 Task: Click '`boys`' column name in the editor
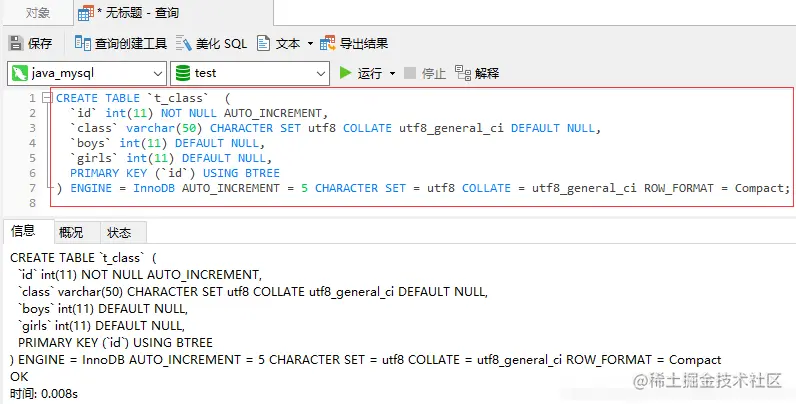tap(91, 143)
